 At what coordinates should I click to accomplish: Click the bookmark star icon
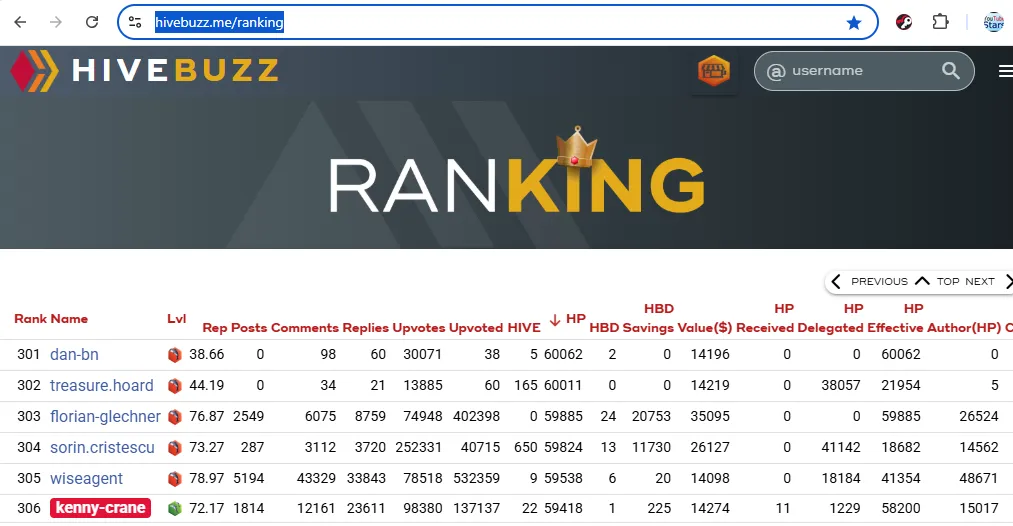coord(853,23)
